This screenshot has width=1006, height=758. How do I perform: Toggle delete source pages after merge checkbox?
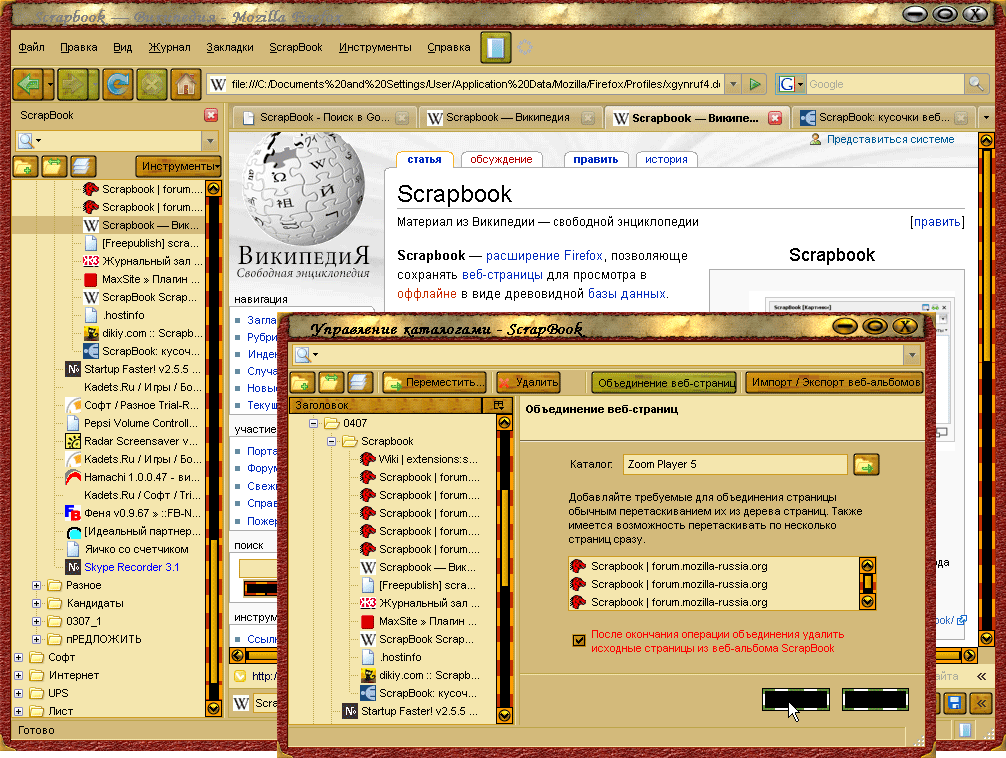pos(579,641)
